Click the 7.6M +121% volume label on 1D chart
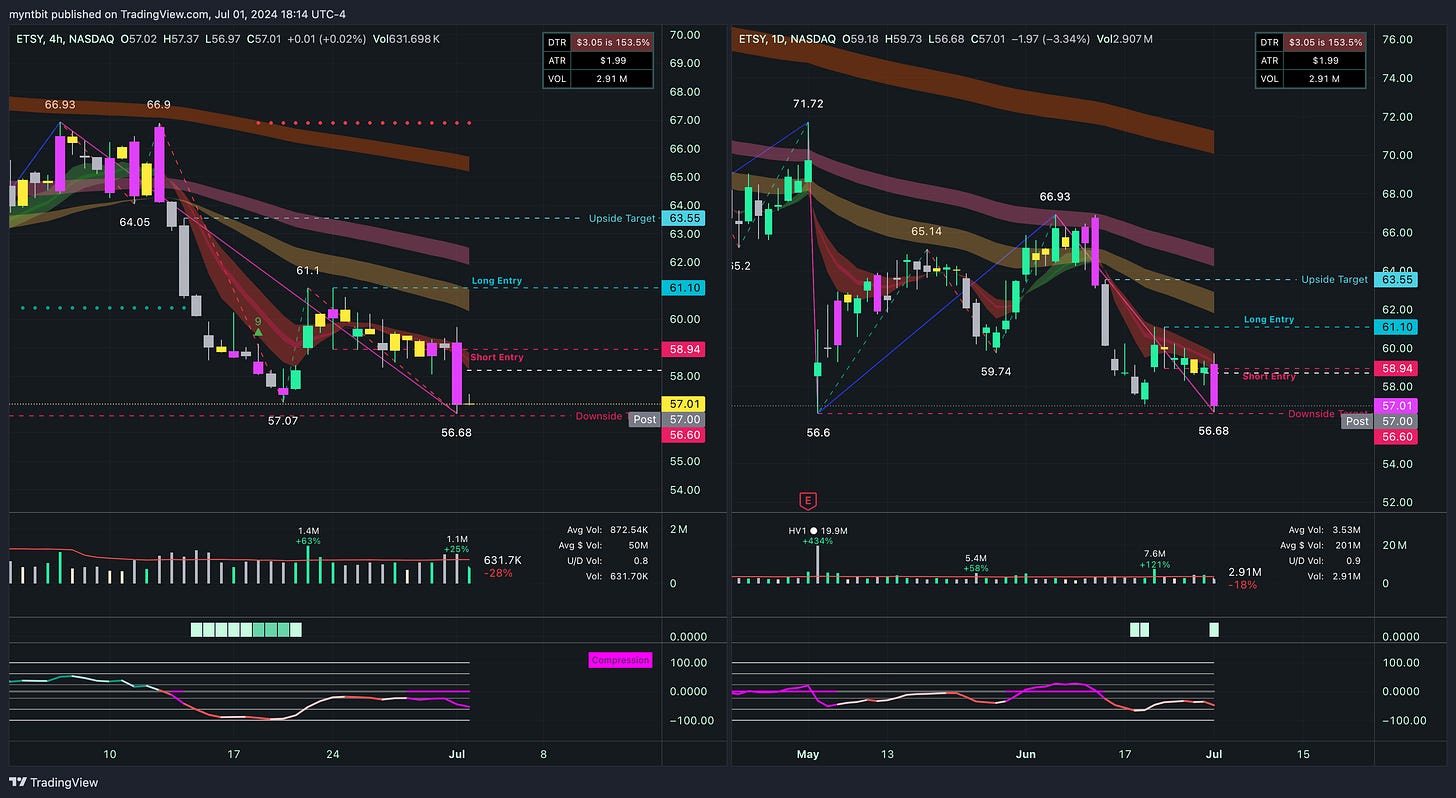Screen dimensions: 1456x798 (1154, 558)
